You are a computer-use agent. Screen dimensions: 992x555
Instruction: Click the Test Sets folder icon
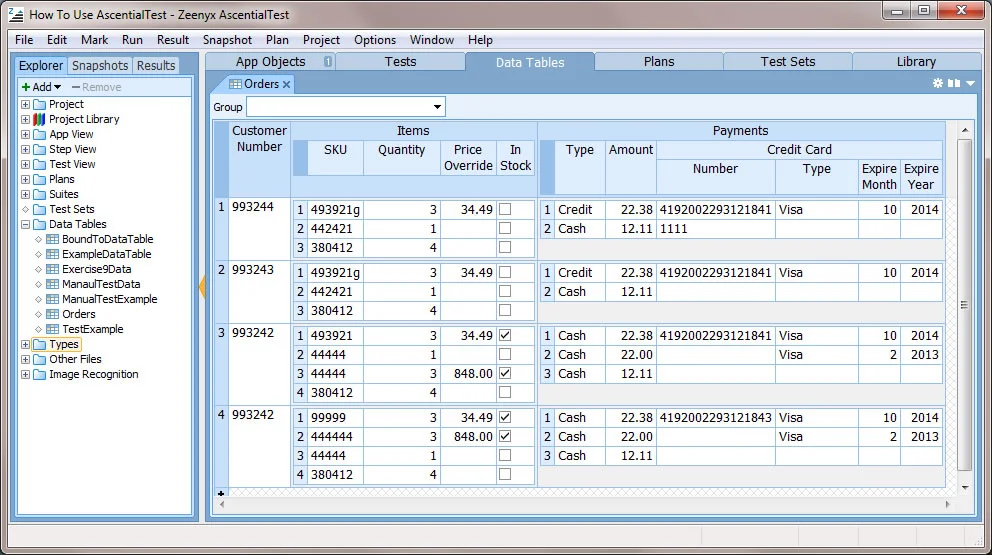(39, 209)
